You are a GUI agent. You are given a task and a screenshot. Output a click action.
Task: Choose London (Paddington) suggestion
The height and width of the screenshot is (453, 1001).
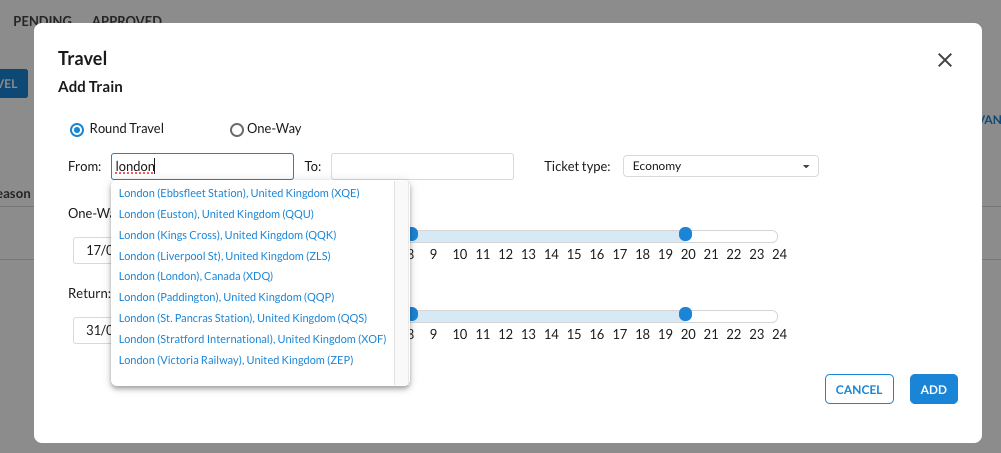pos(227,297)
